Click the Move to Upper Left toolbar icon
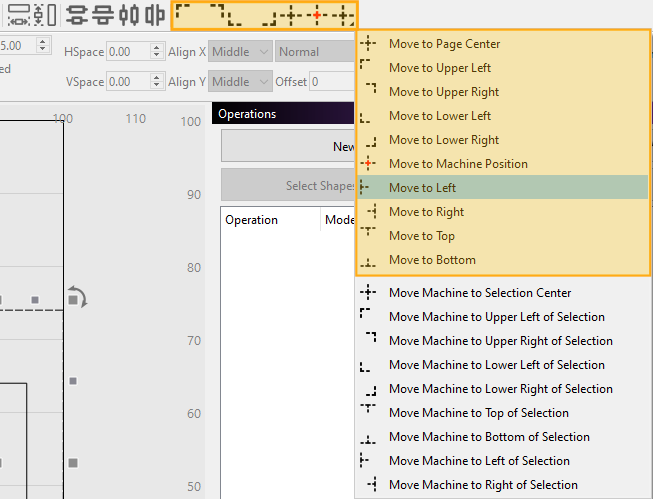Viewport: 653px width, 499px height. (185, 13)
